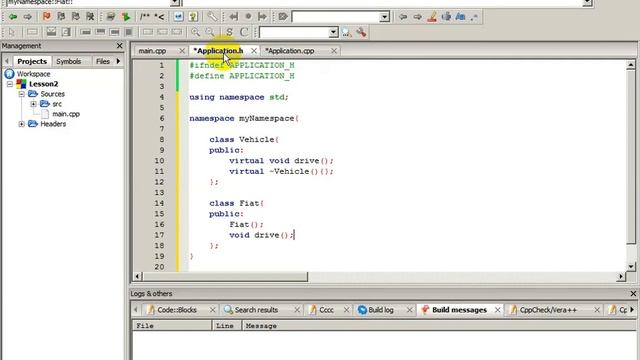Click the editor horizontal scrollbar right arrow
This screenshot has width=640, height=360.
tap(621, 277)
